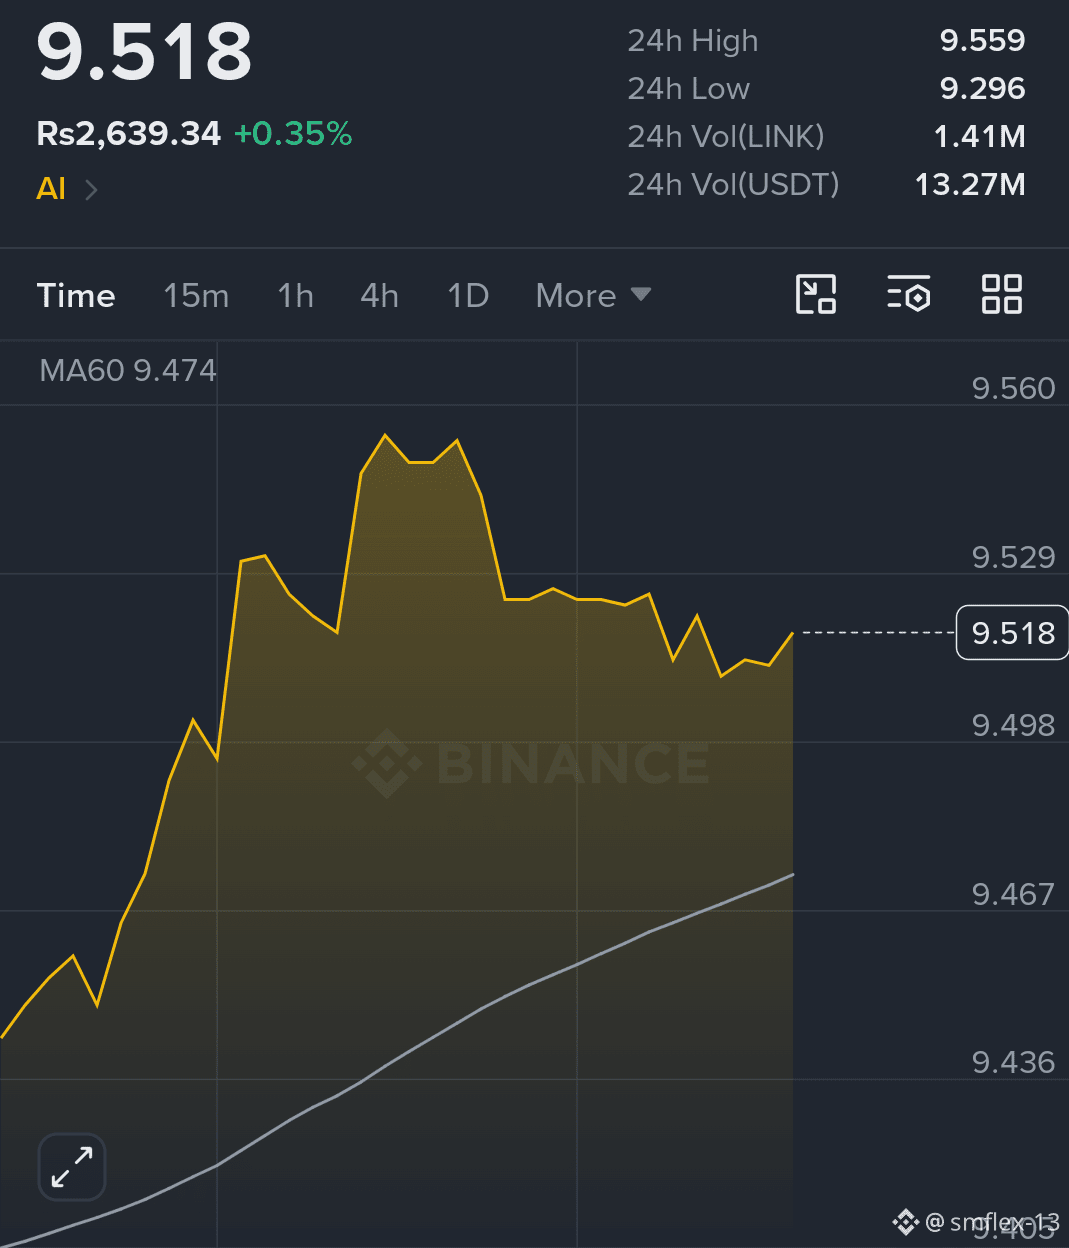
Task: Click the 9.296 low value
Action: (x=982, y=88)
